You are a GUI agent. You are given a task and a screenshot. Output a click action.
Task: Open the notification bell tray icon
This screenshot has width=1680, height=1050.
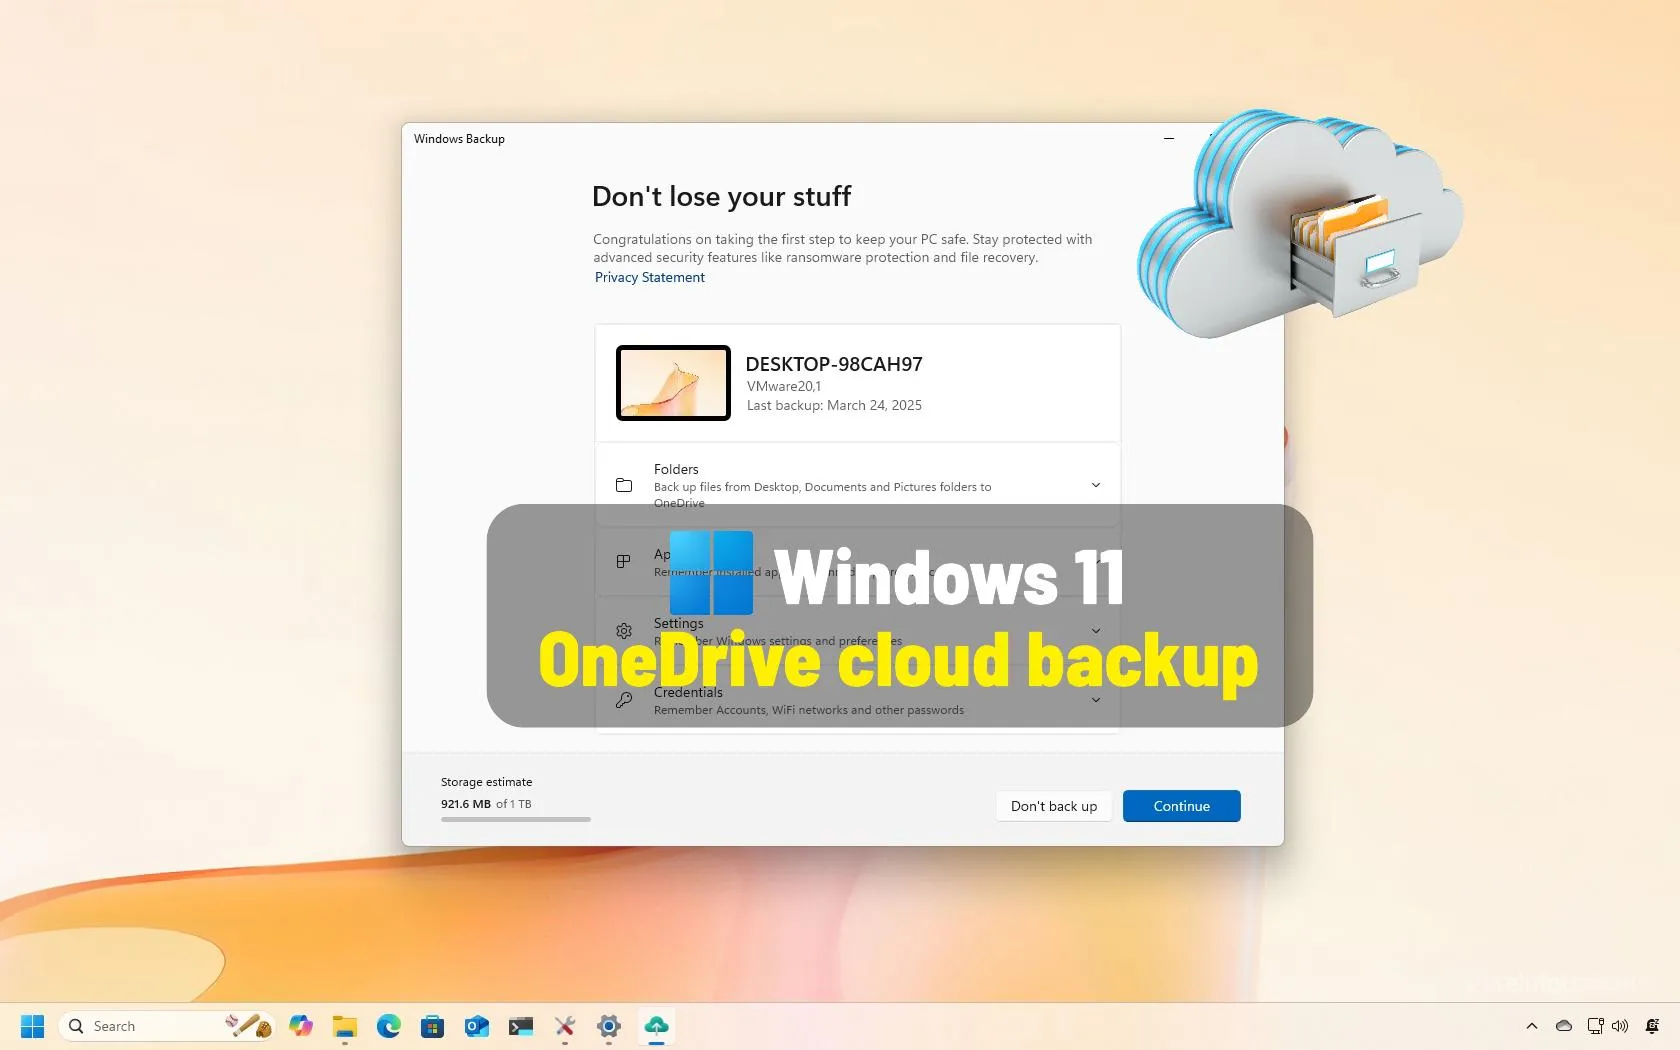1652,1026
